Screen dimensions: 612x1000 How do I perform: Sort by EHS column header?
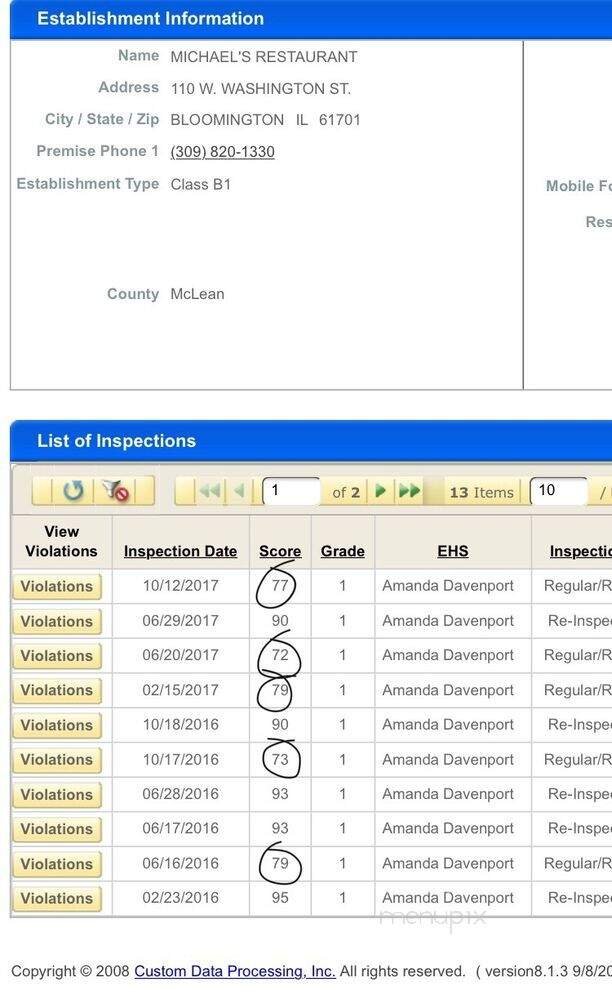pyautogui.click(x=452, y=551)
